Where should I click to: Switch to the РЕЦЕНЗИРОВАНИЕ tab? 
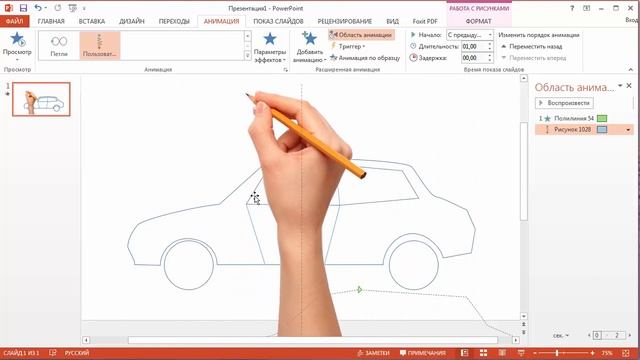344,21
